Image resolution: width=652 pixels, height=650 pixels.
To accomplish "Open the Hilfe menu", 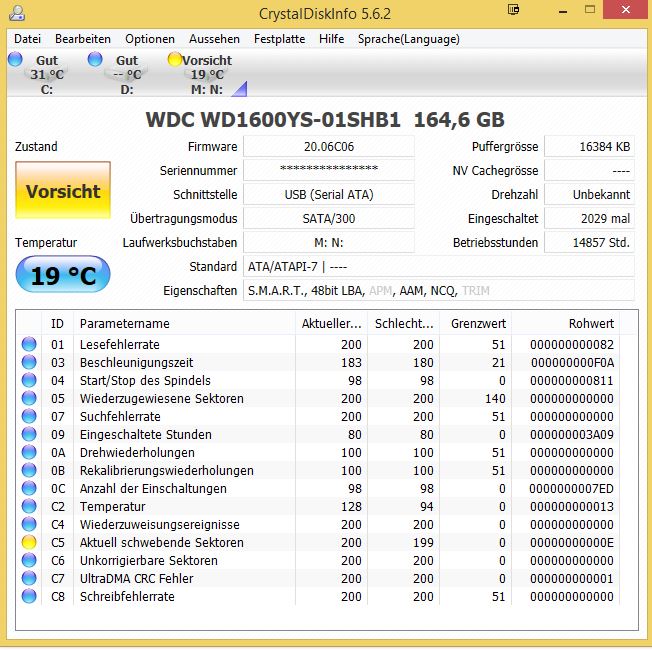I will click(331, 39).
